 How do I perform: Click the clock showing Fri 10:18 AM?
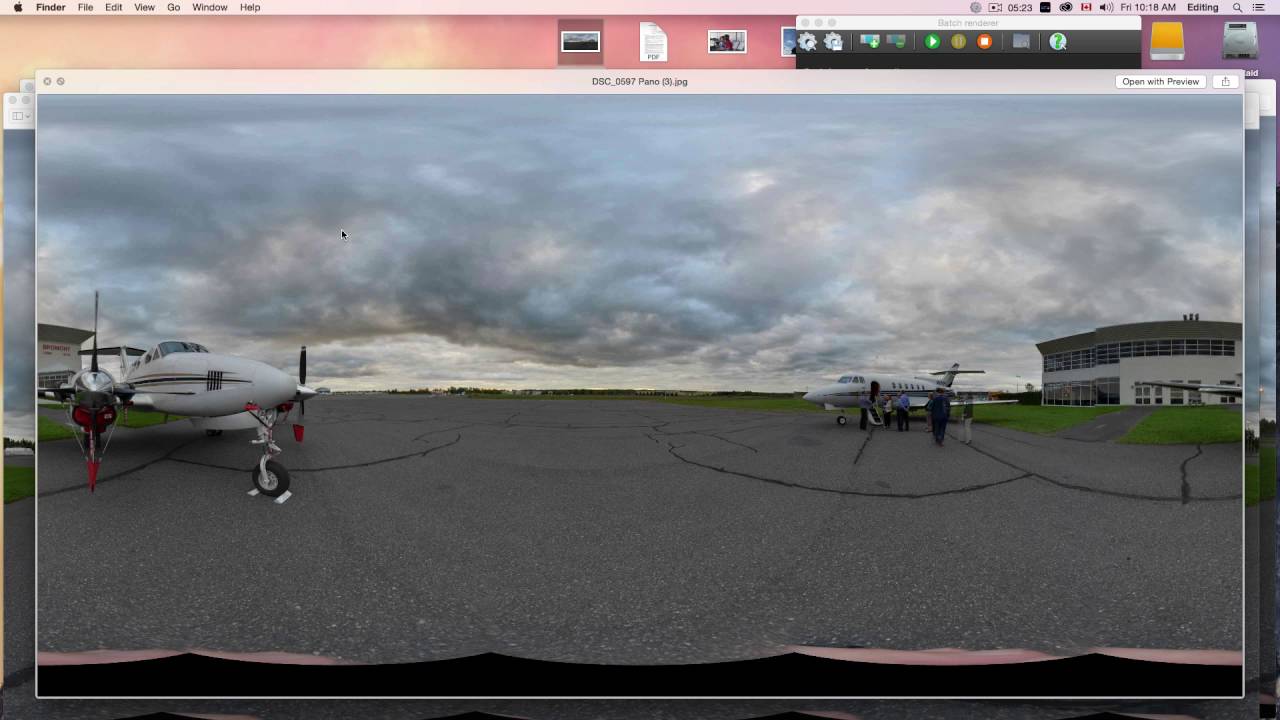1148,7
